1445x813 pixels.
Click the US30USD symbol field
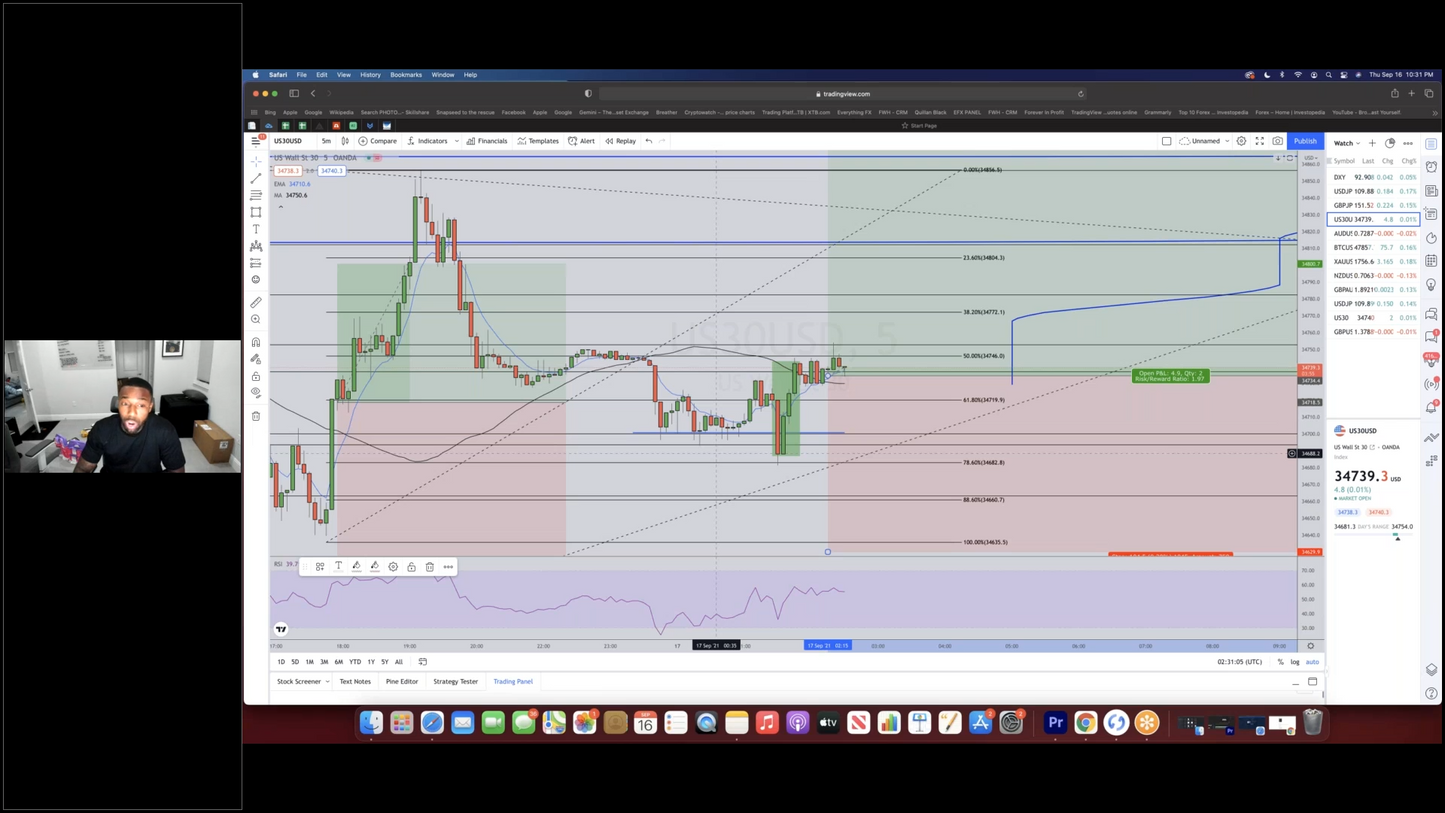[x=290, y=141]
